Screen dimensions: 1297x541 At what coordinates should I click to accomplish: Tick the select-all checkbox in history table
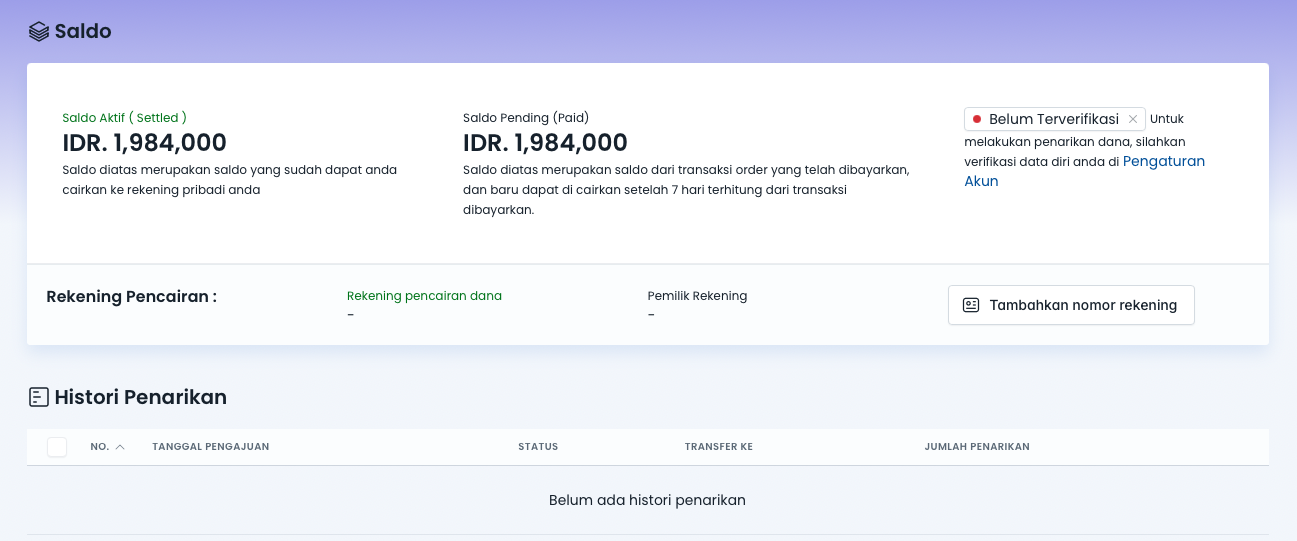click(x=57, y=447)
